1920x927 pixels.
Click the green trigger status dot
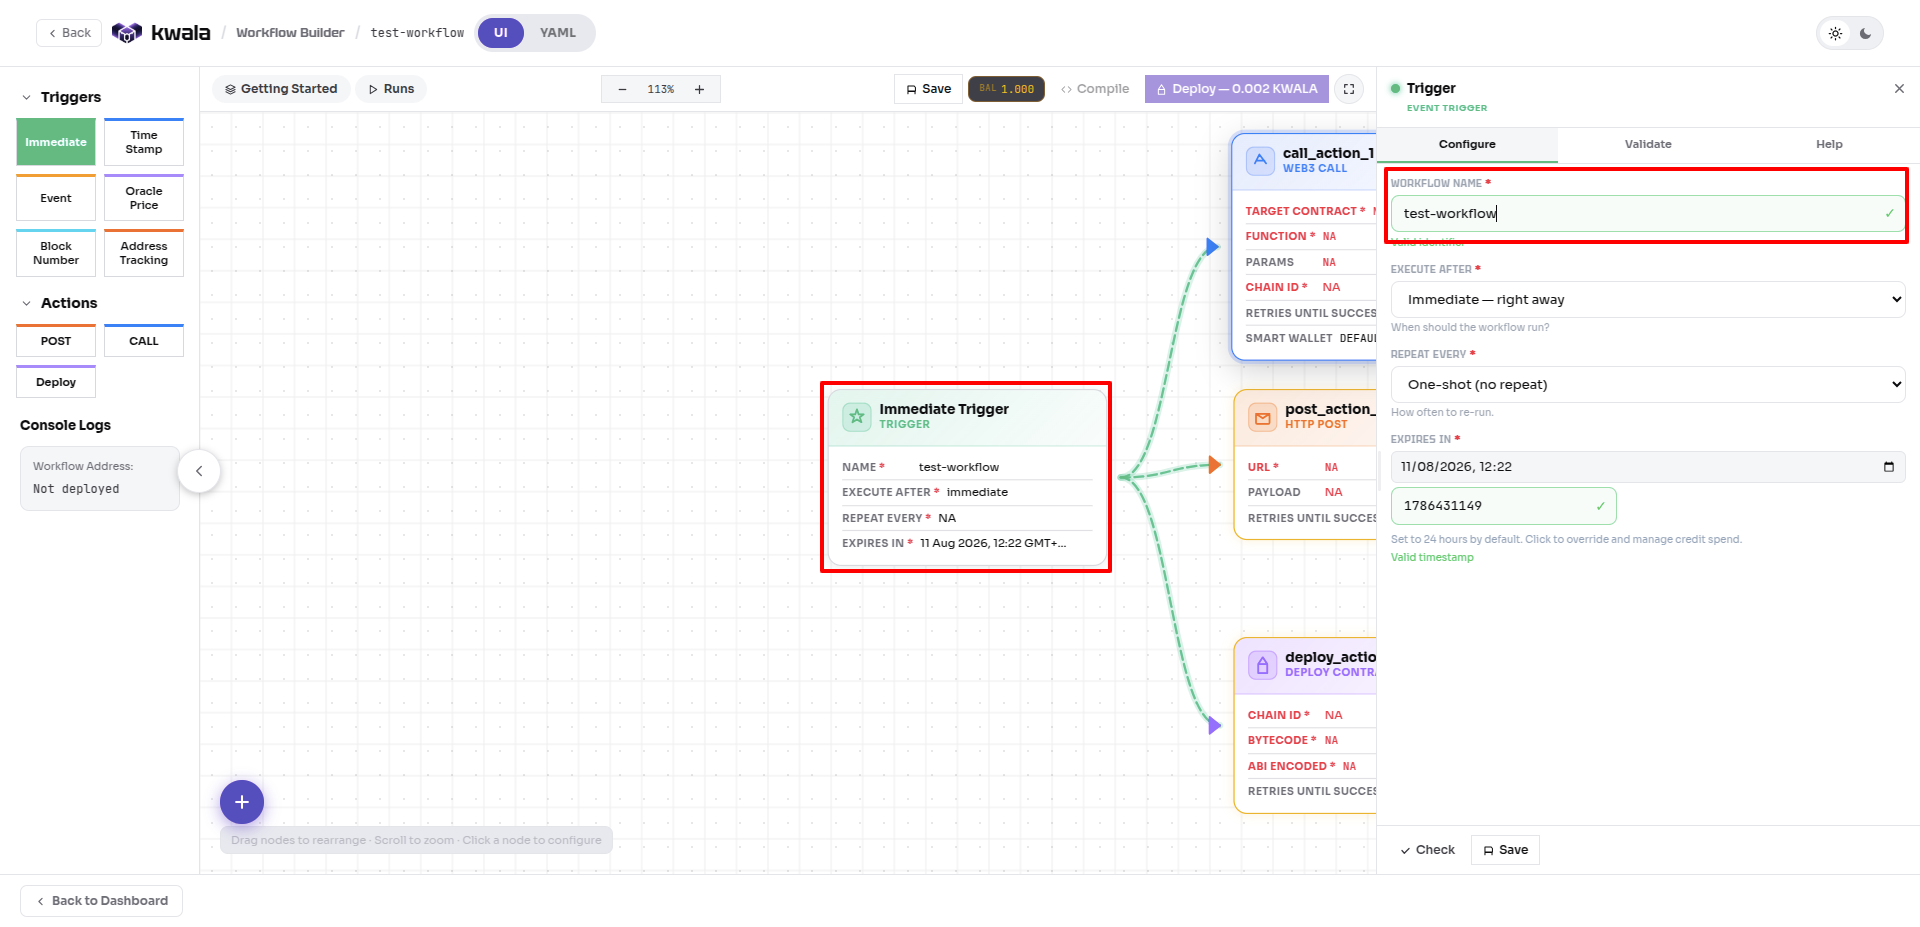pos(1395,89)
